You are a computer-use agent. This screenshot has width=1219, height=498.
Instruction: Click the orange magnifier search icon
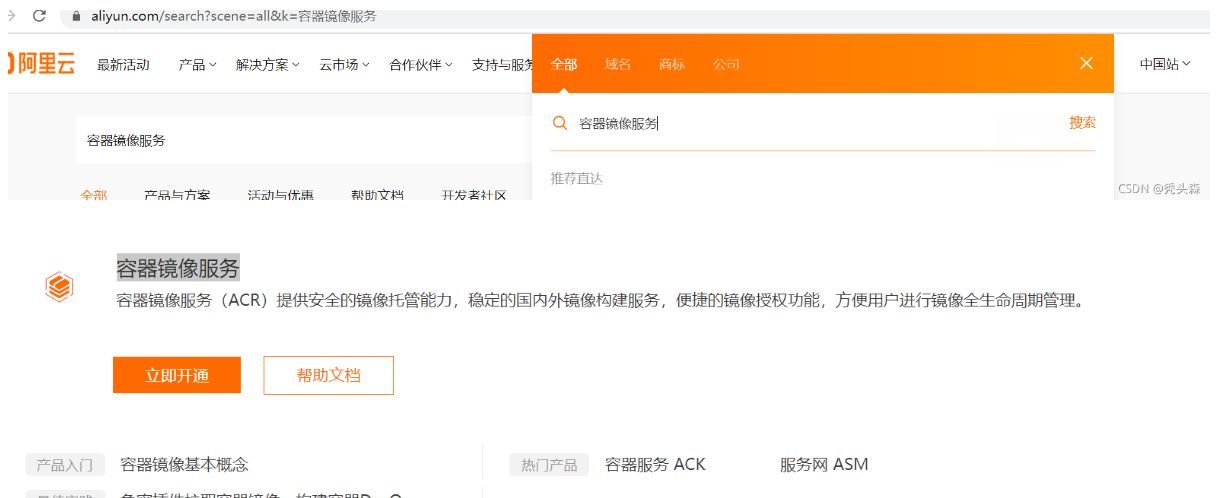point(560,123)
